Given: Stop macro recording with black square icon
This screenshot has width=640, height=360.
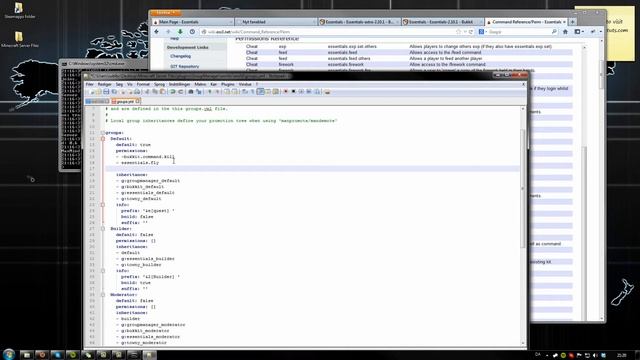Looking at the screenshot, I should coord(293,91).
